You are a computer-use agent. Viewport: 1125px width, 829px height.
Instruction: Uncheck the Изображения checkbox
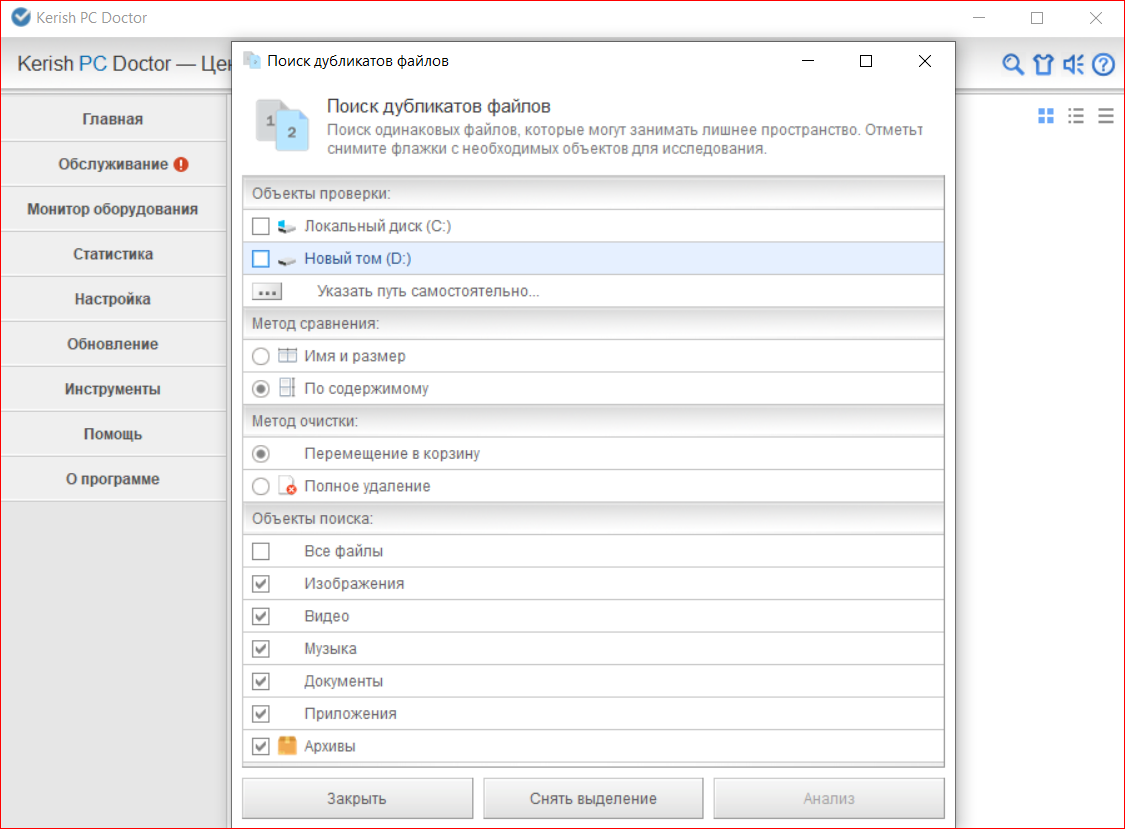pyautogui.click(x=260, y=584)
